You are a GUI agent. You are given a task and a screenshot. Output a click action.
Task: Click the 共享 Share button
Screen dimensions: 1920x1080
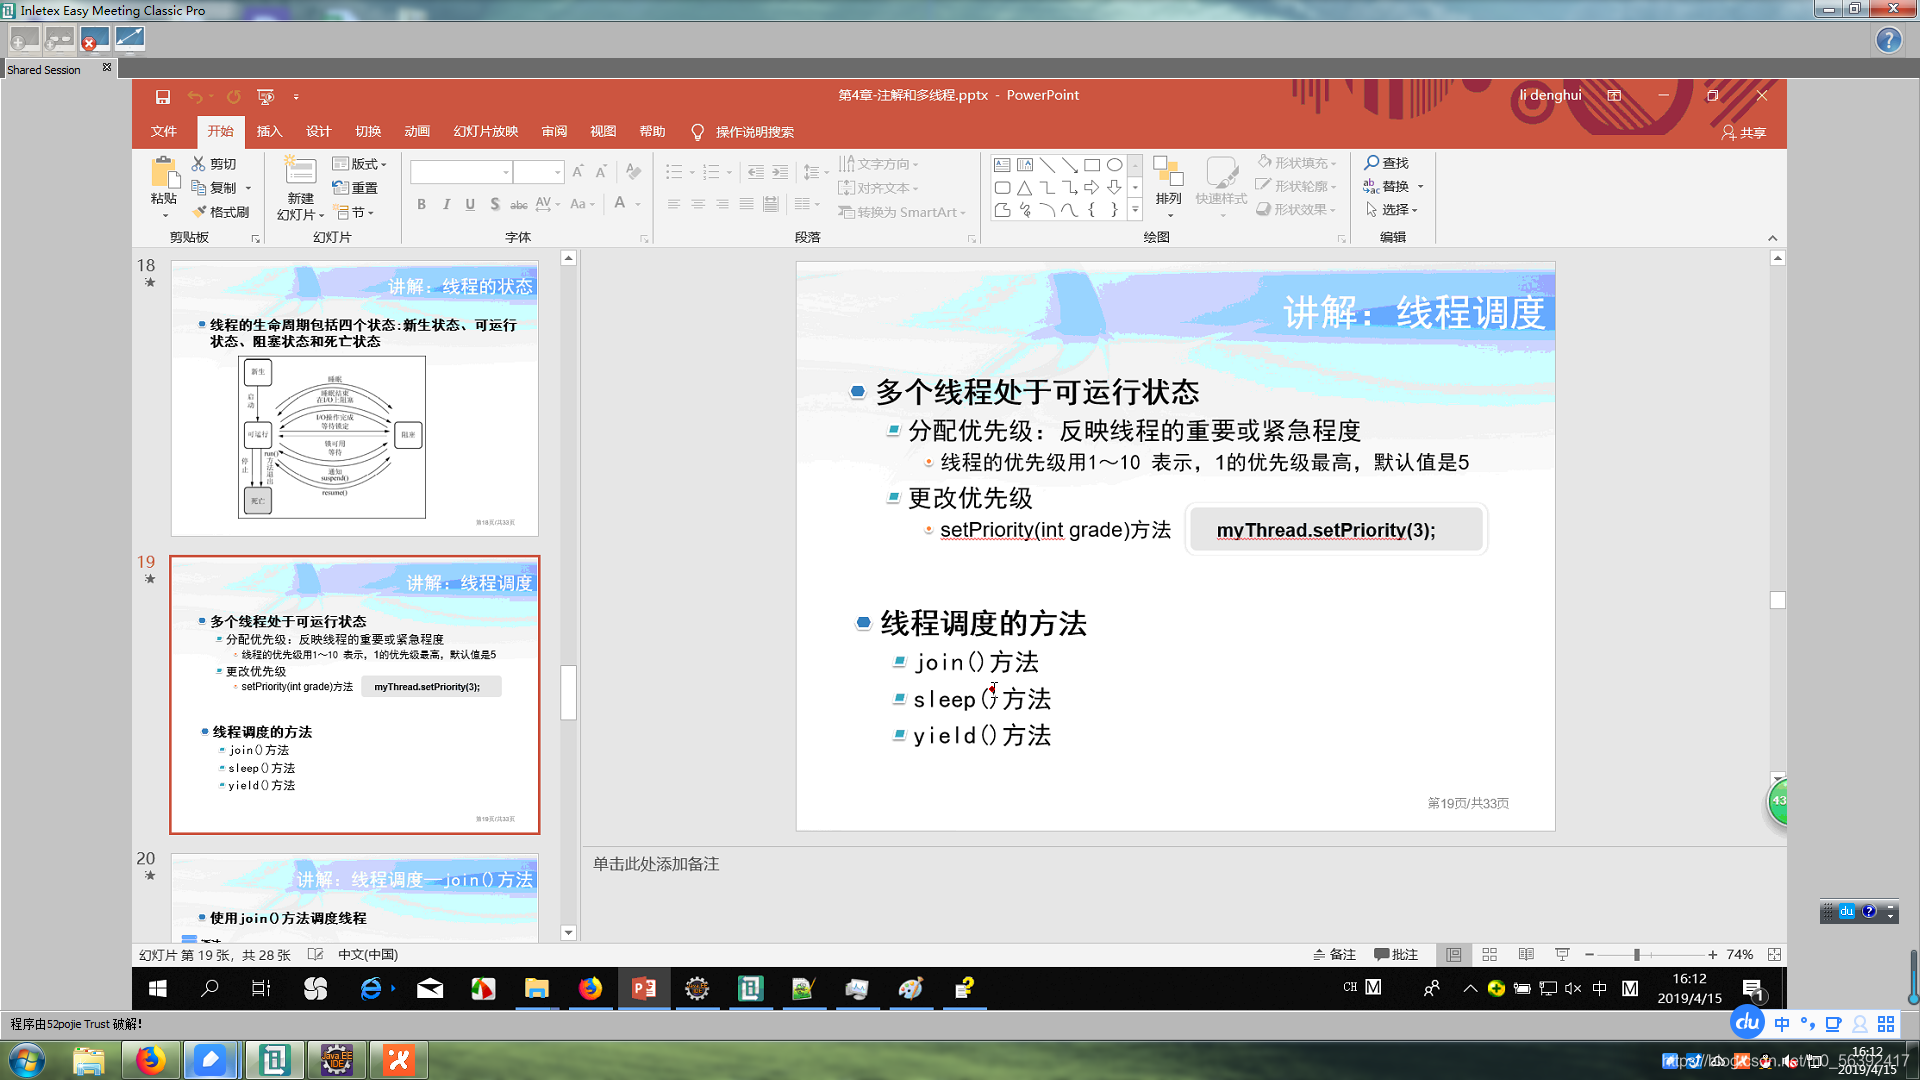click(1744, 132)
